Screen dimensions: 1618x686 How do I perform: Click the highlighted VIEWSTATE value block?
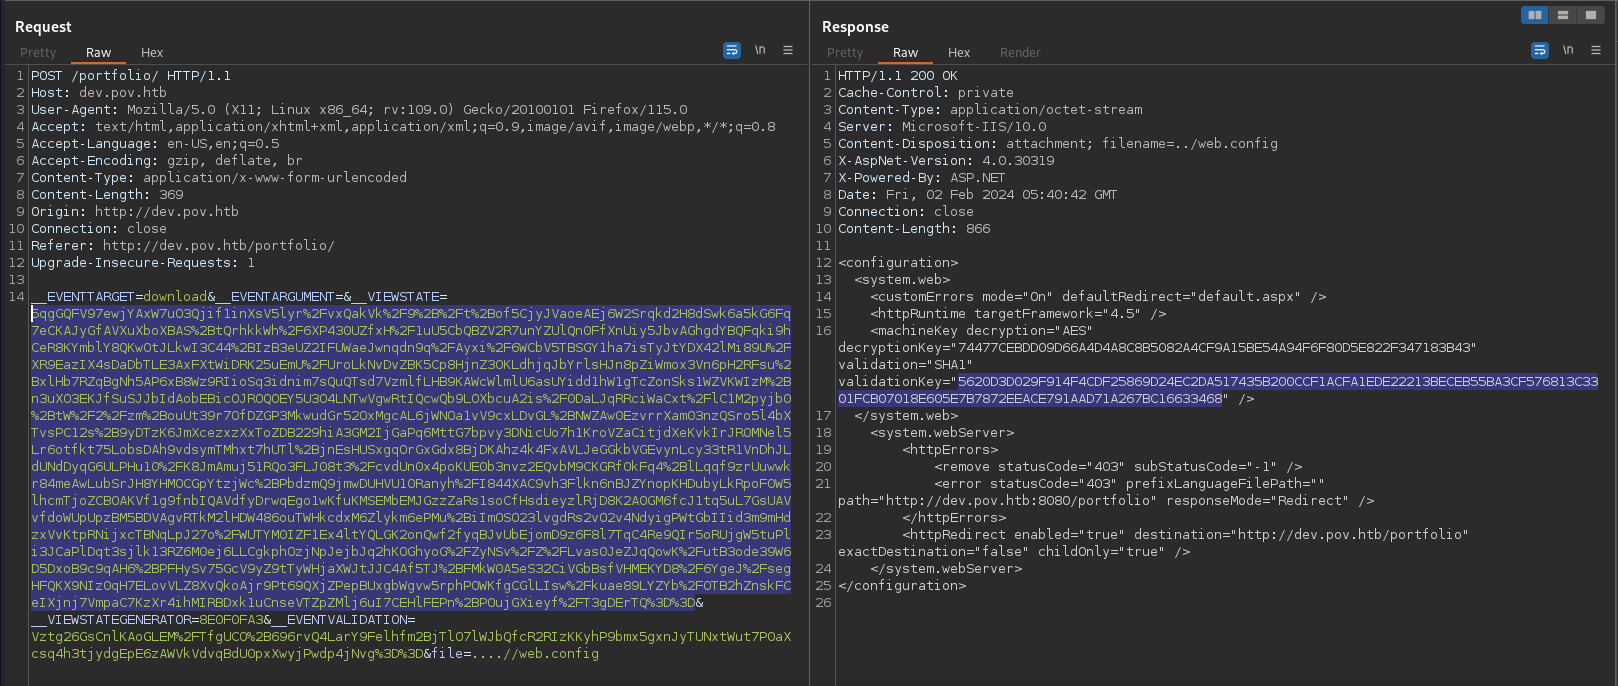[x=411, y=457]
